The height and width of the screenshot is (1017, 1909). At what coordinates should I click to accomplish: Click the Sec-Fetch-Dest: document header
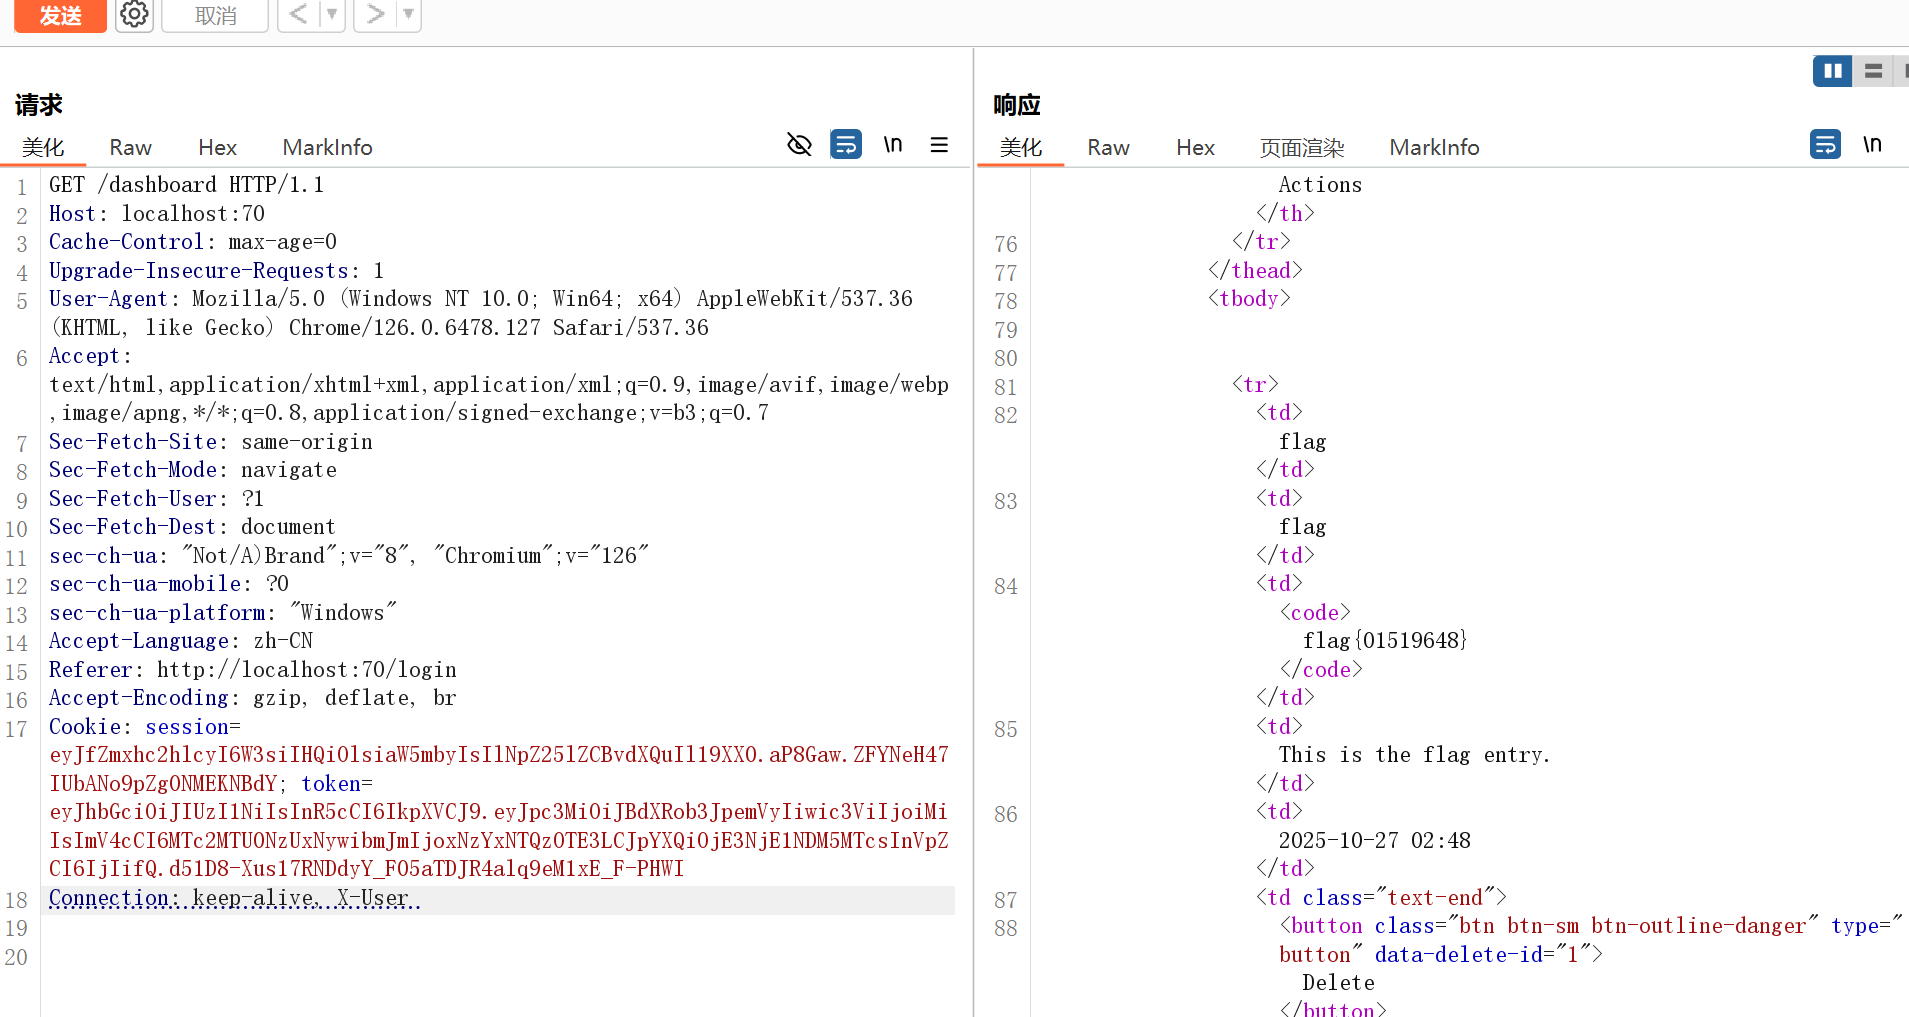[x=192, y=527]
